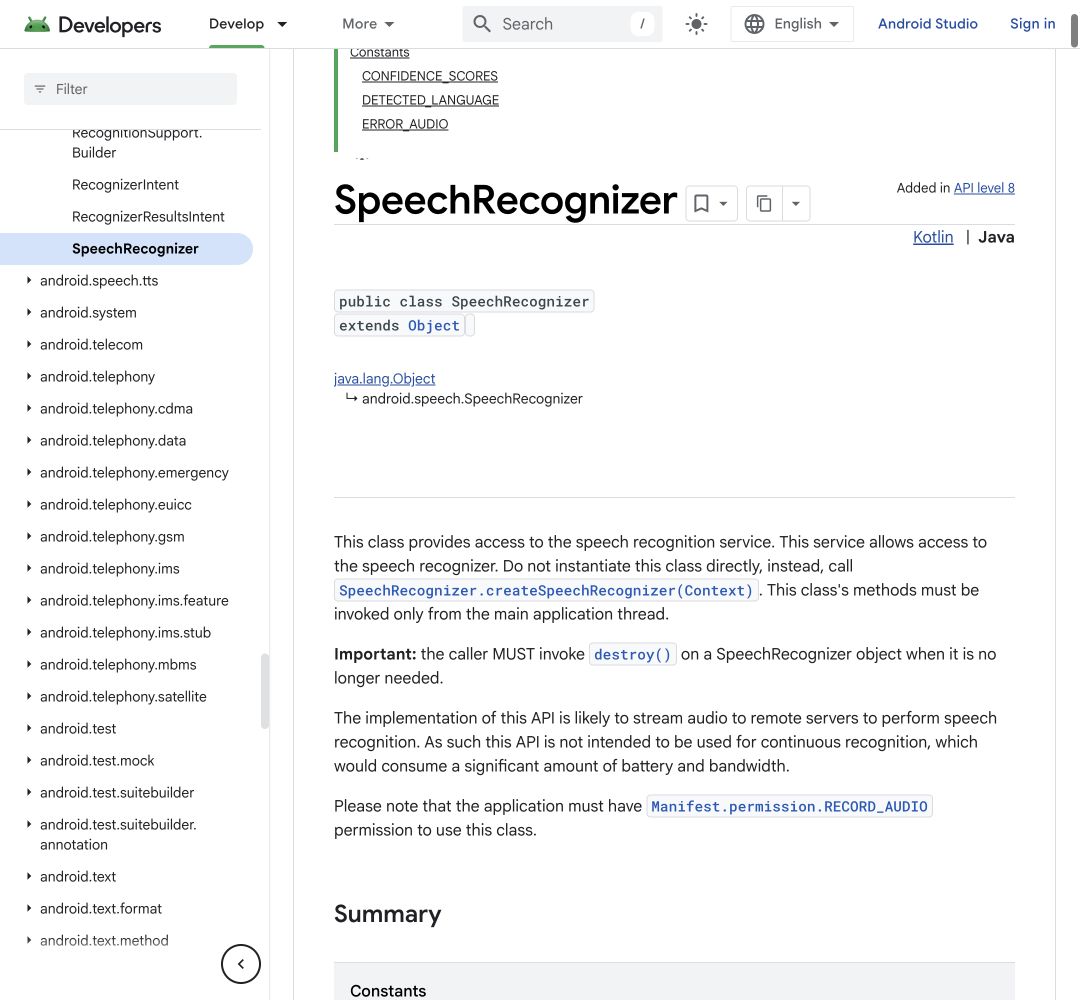The height and width of the screenshot is (1000, 1080).
Task: Click into the Filter input box
Action: pyautogui.click(x=130, y=89)
